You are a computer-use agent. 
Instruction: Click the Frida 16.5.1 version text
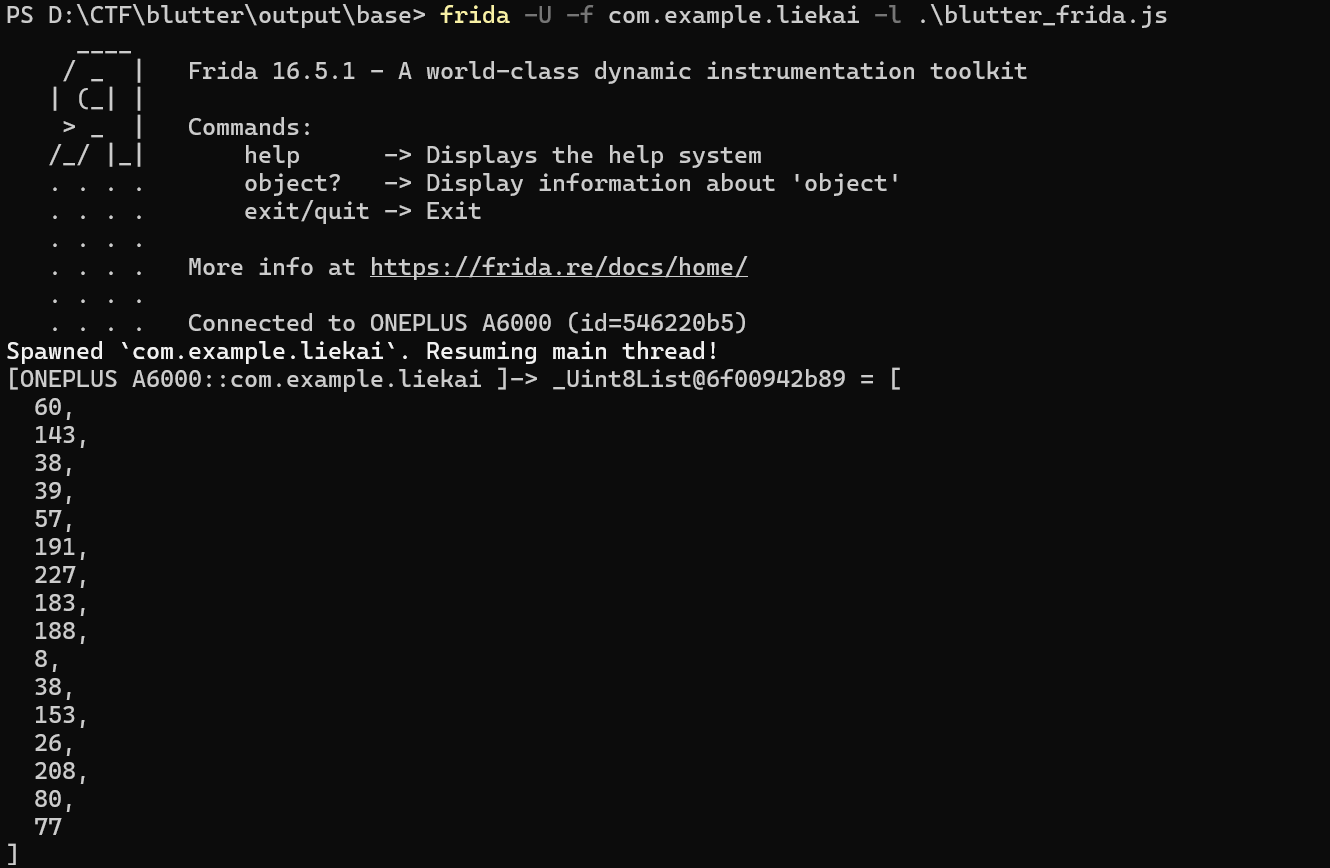pyautogui.click(x=271, y=71)
